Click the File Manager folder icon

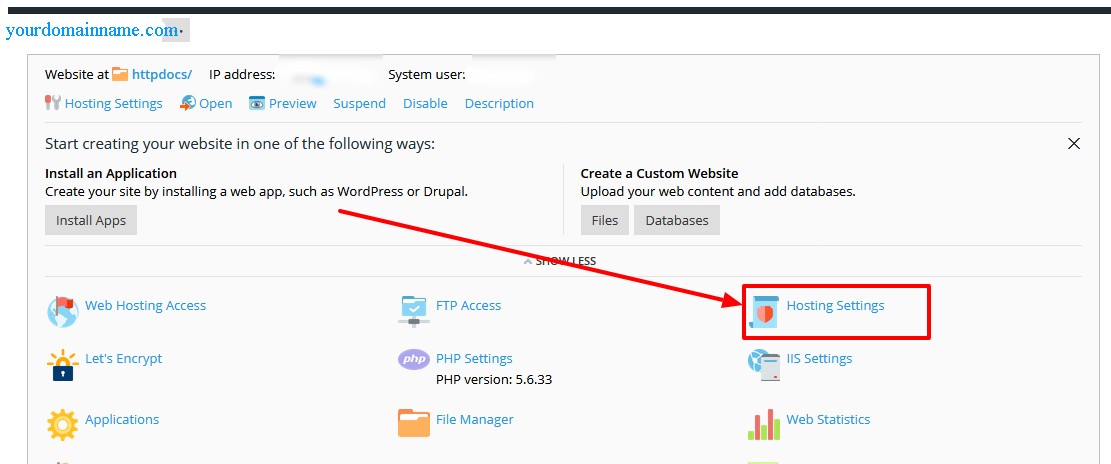[414, 423]
